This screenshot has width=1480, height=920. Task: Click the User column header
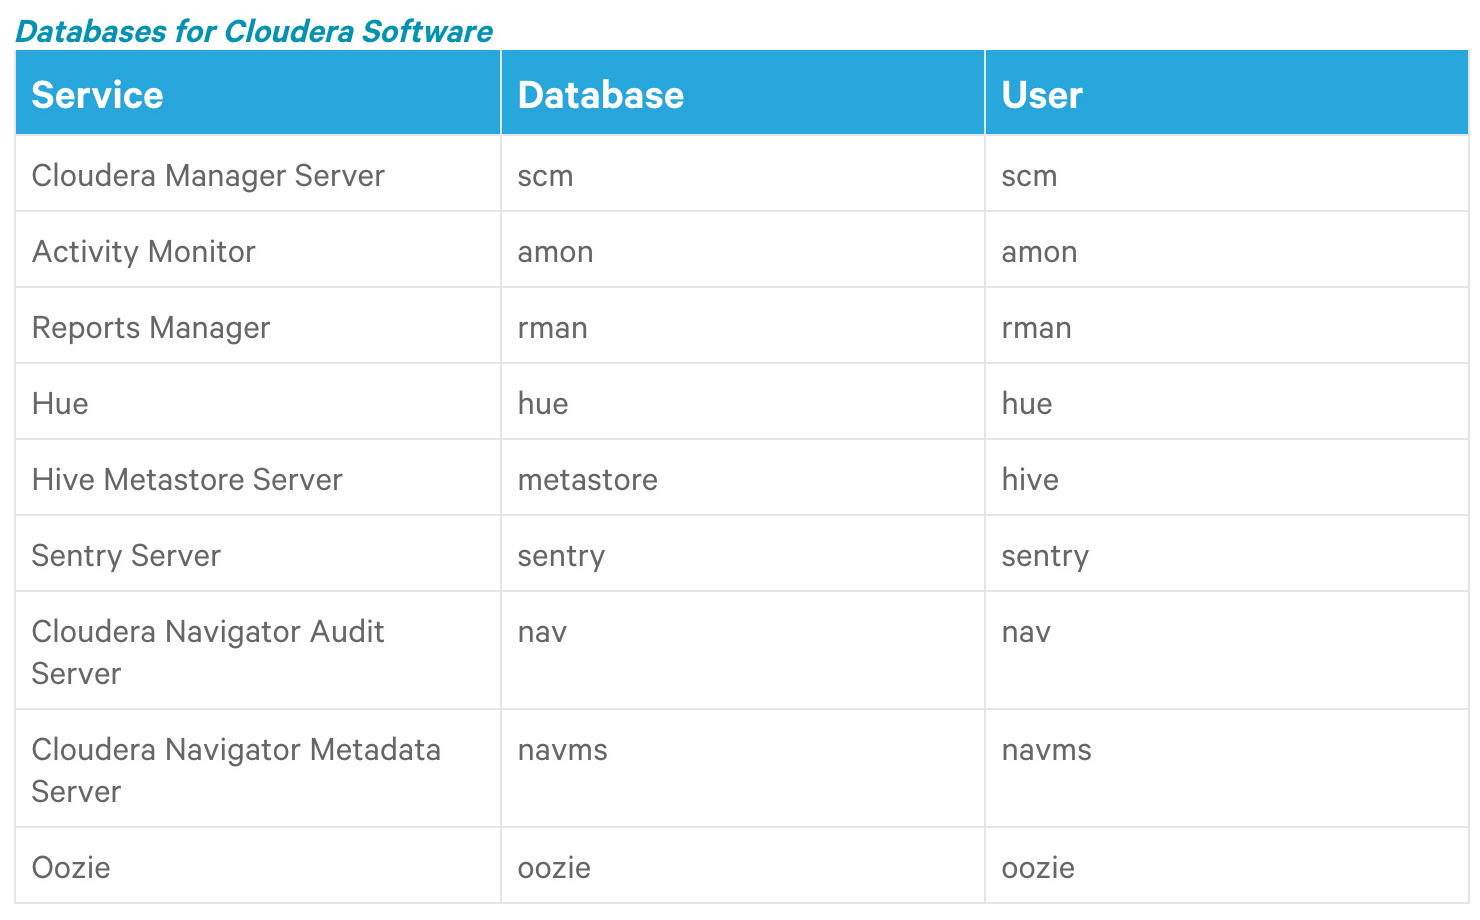(1042, 95)
